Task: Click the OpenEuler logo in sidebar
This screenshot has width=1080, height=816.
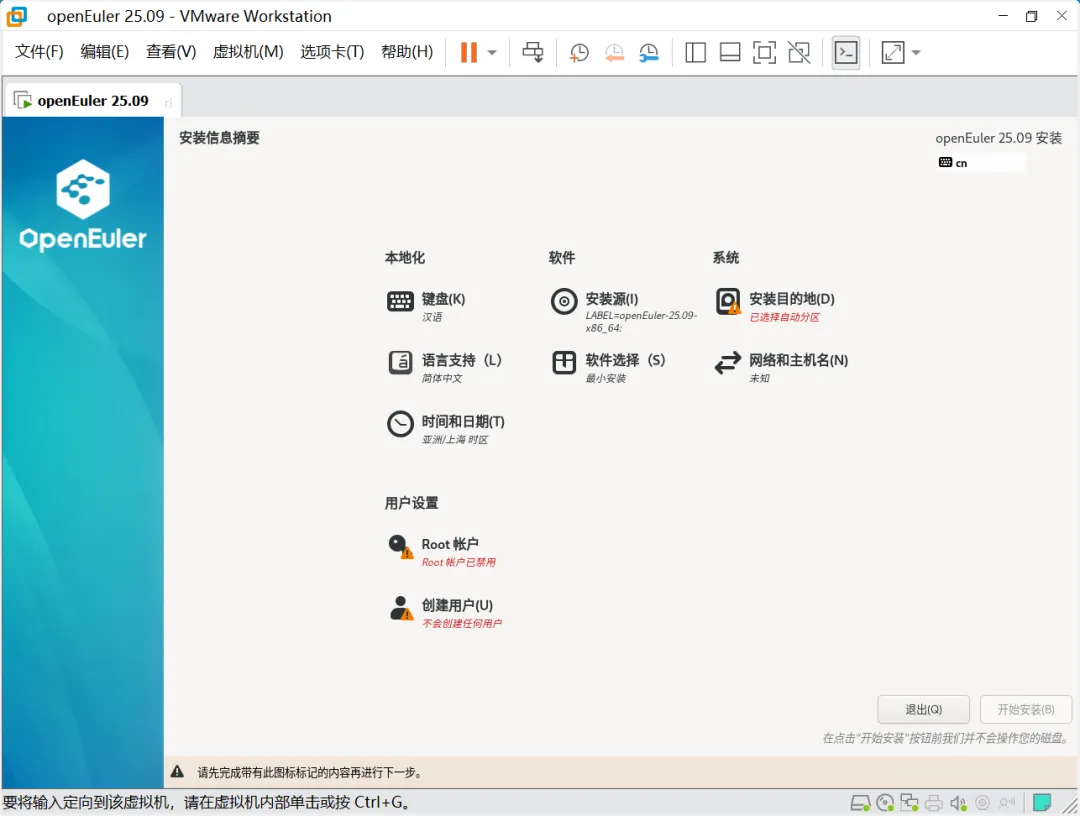Action: point(83,205)
